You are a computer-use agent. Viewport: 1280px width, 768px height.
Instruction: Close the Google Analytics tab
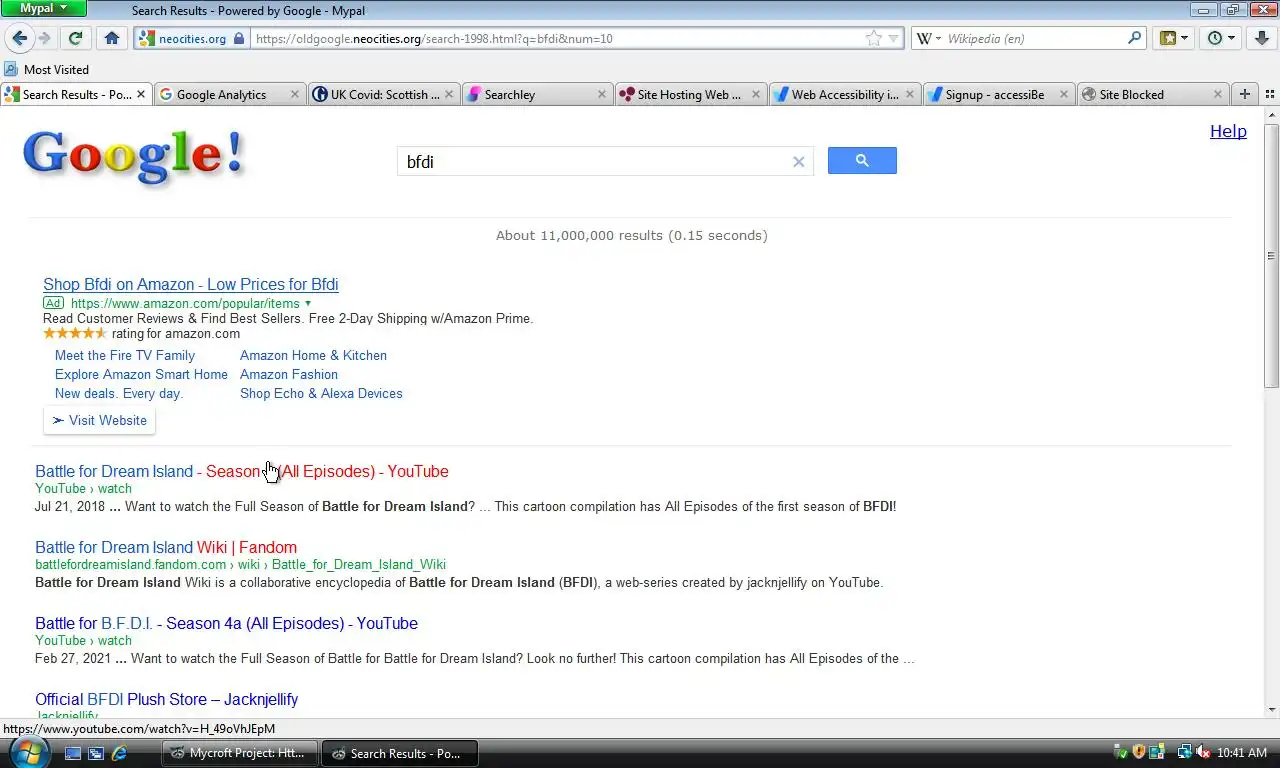[x=294, y=94]
